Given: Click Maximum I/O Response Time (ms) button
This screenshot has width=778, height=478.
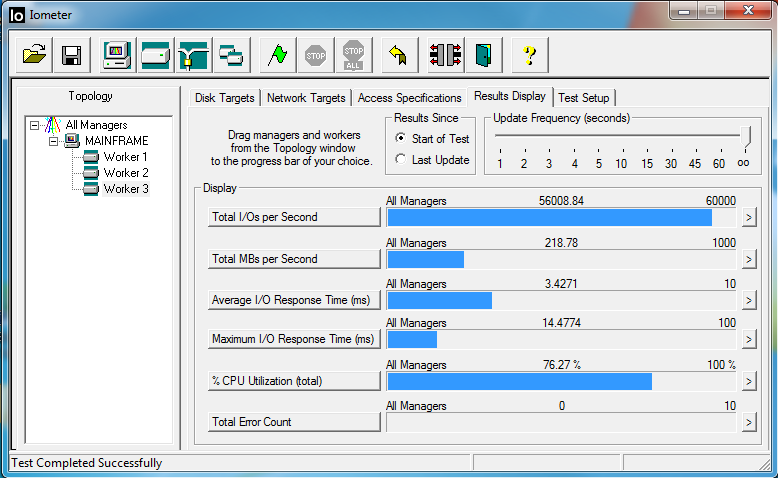Looking at the screenshot, I should pyautogui.click(x=294, y=339).
